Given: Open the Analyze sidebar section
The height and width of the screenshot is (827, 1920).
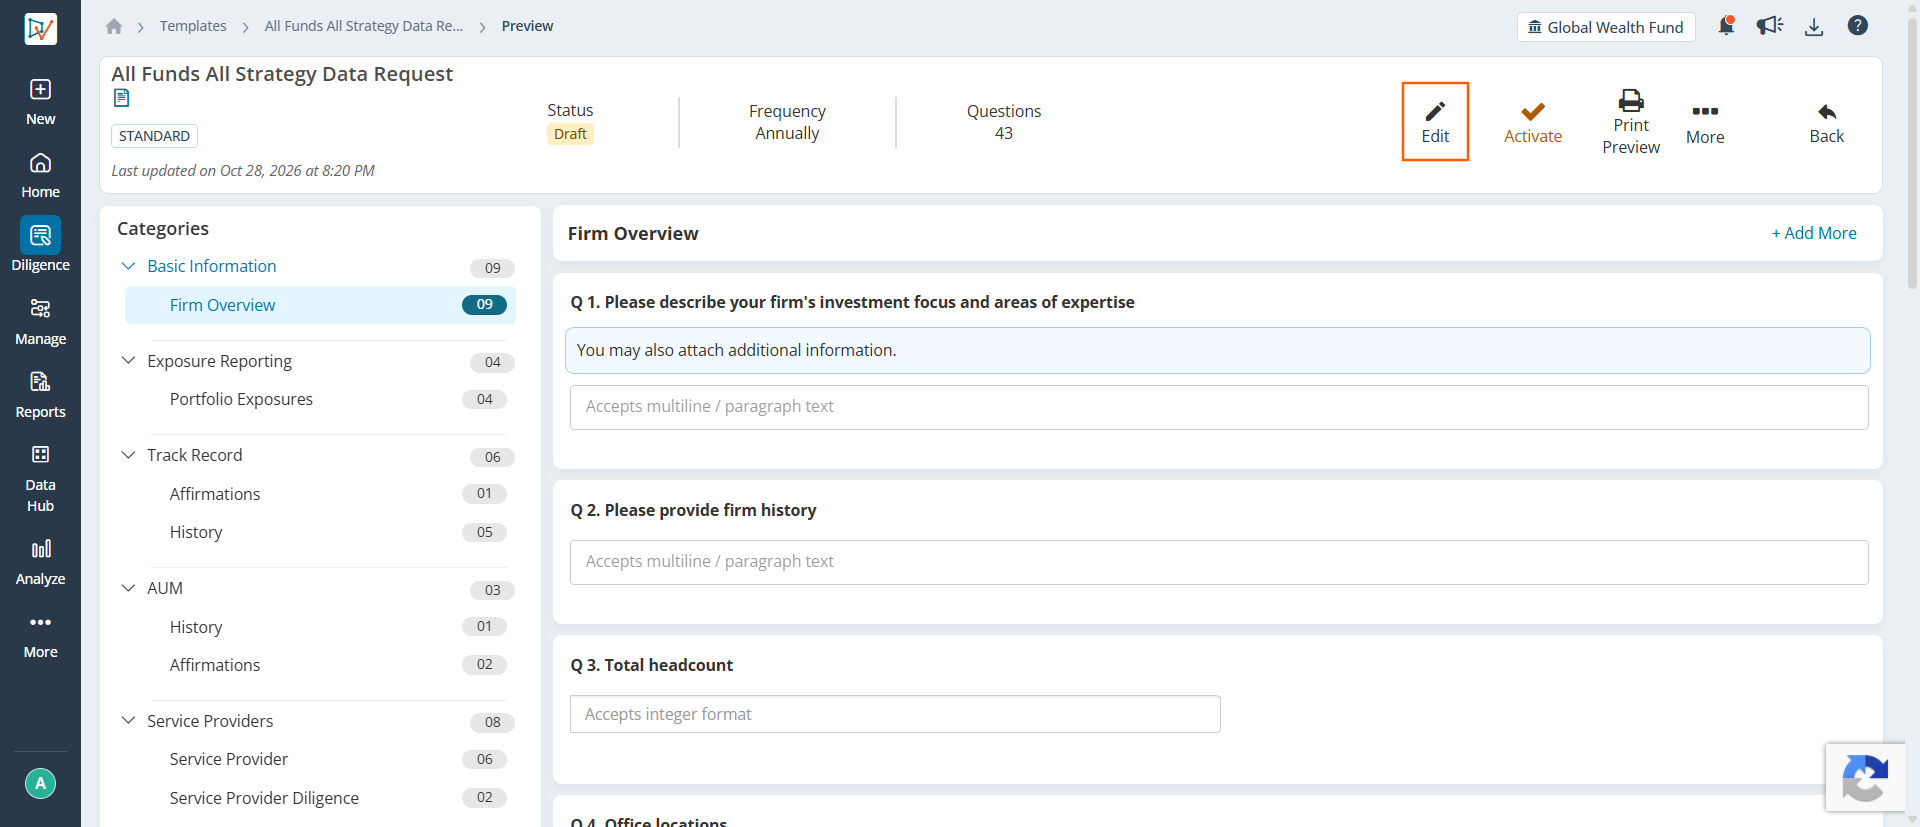Looking at the screenshot, I should pyautogui.click(x=40, y=562).
